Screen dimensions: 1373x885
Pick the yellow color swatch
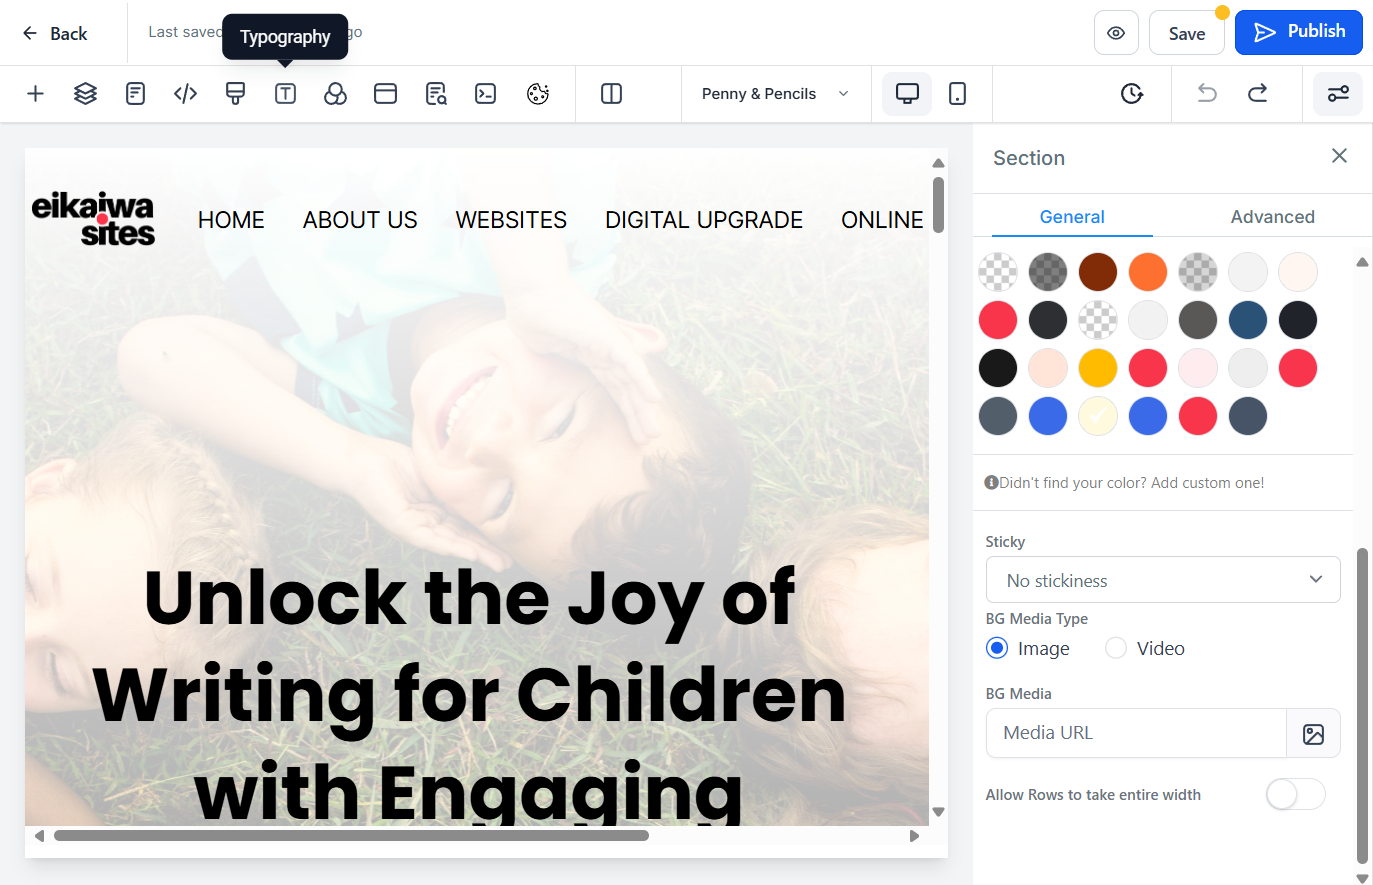click(1098, 368)
